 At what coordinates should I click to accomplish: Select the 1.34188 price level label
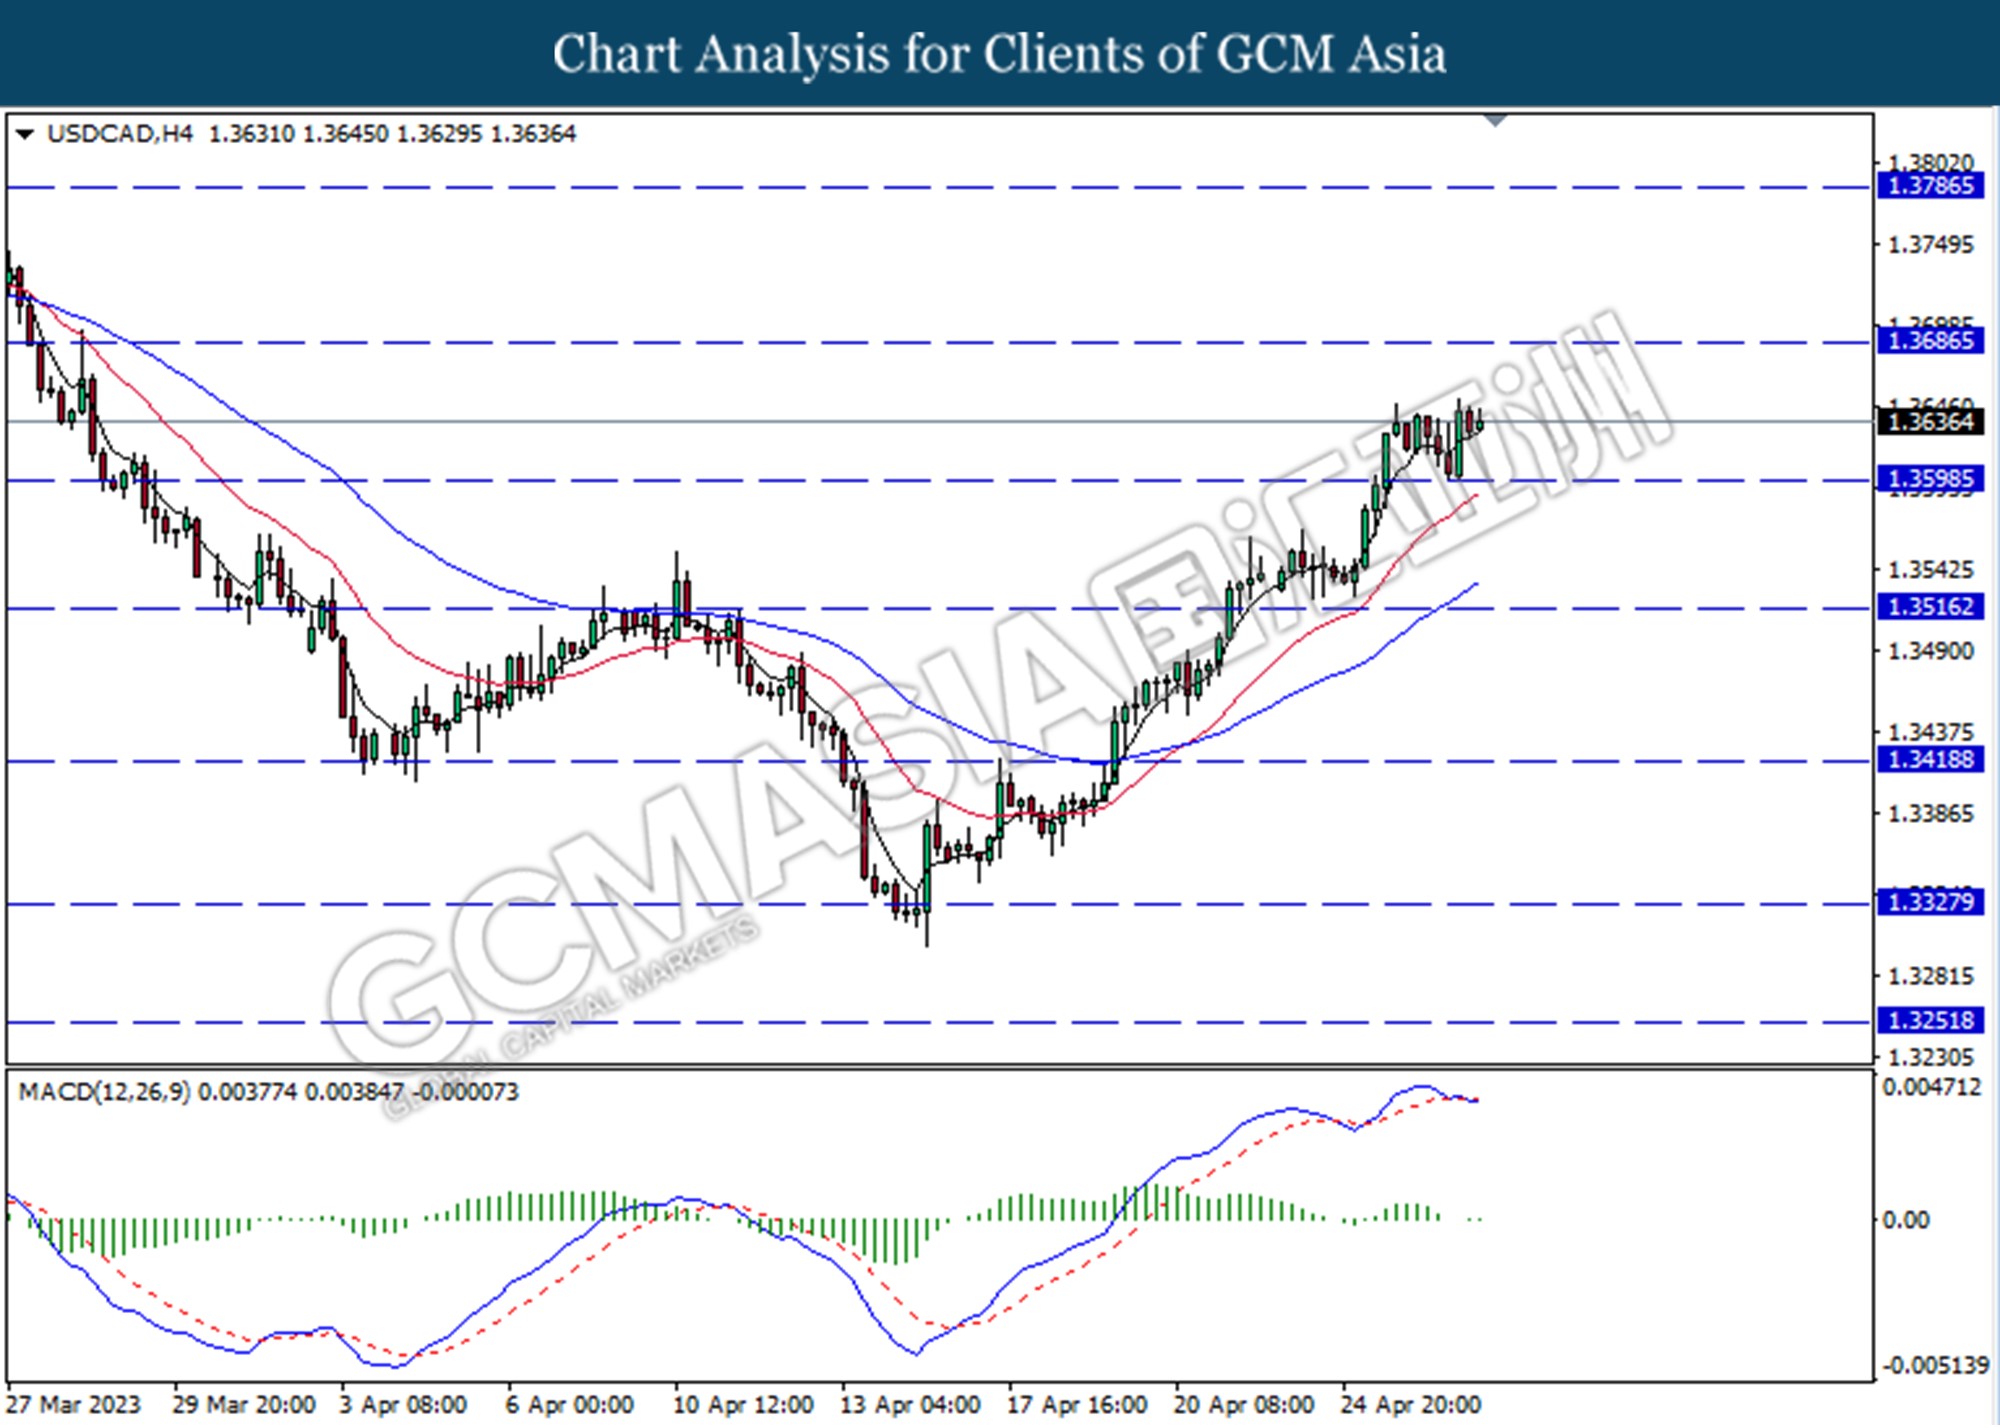(1930, 760)
